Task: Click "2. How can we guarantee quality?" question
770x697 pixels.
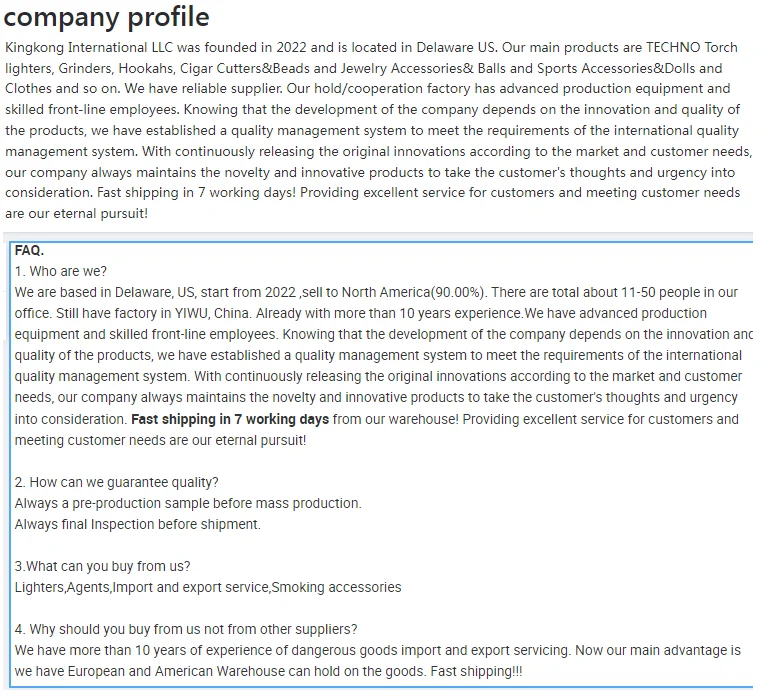Action: pyautogui.click(x=116, y=482)
